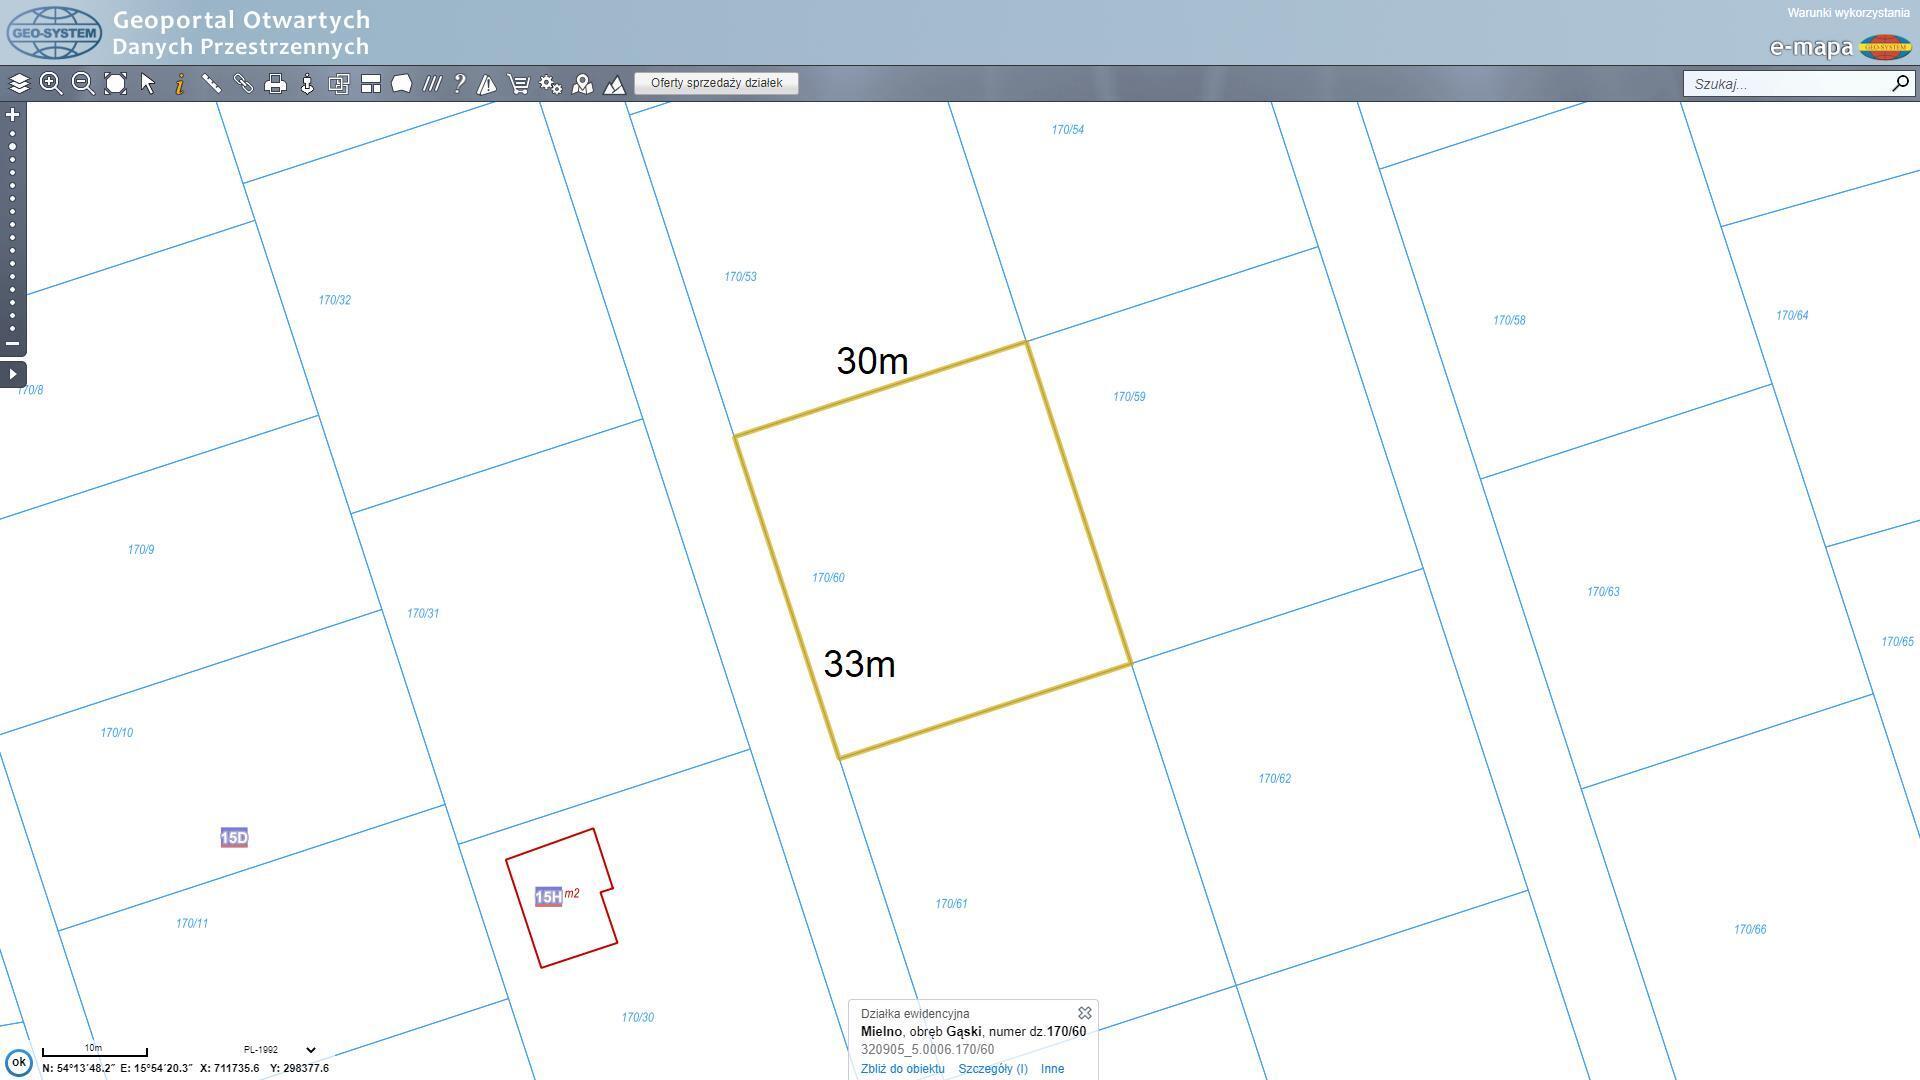
Task: Click the map pin location icon
Action: [582, 84]
